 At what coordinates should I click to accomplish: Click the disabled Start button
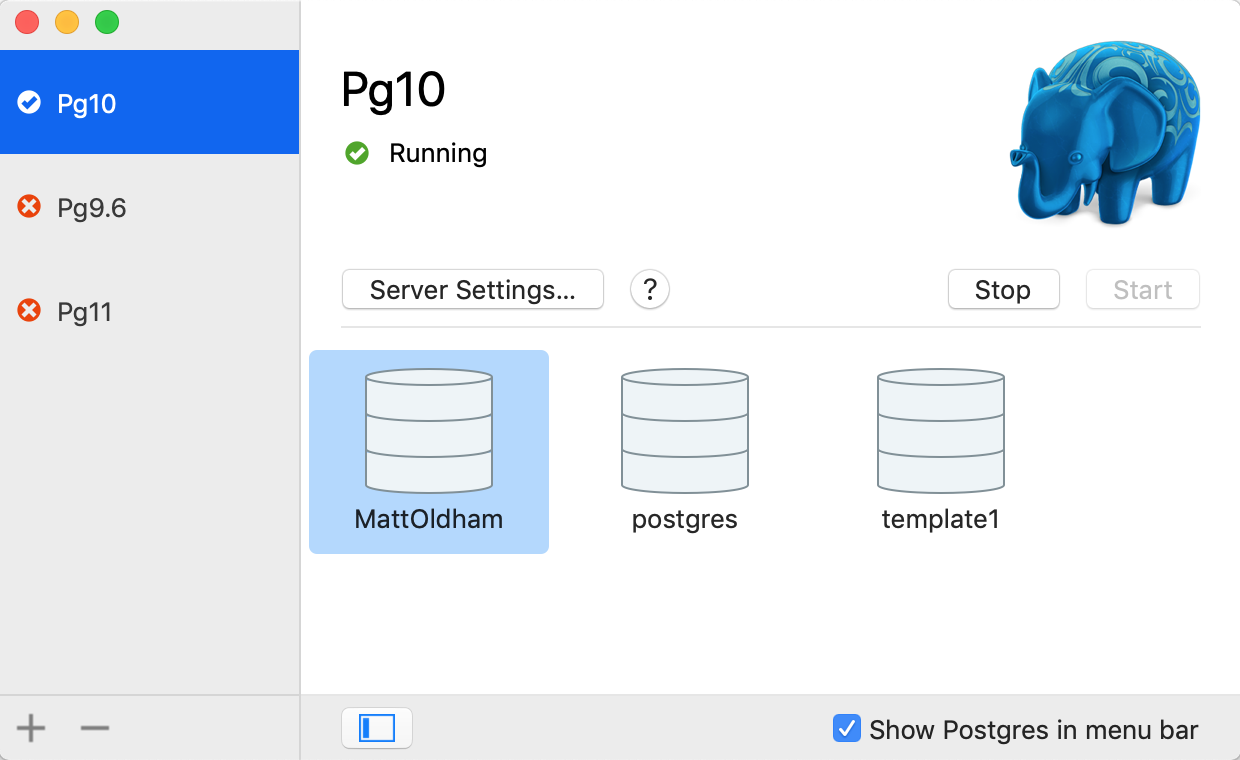1143,290
